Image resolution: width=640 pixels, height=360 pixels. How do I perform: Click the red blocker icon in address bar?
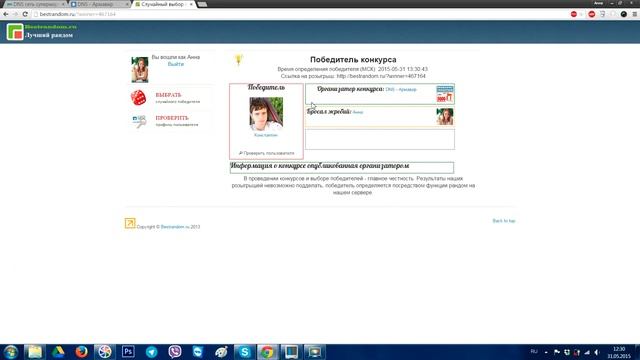click(x=574, y=14)
